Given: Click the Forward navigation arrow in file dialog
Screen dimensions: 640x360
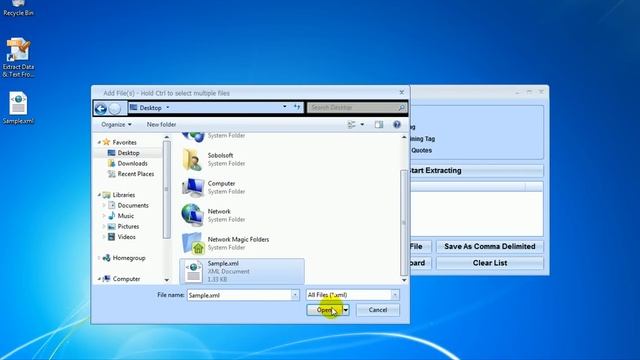Looking at the screenshot, I should [x=115, y=109].
